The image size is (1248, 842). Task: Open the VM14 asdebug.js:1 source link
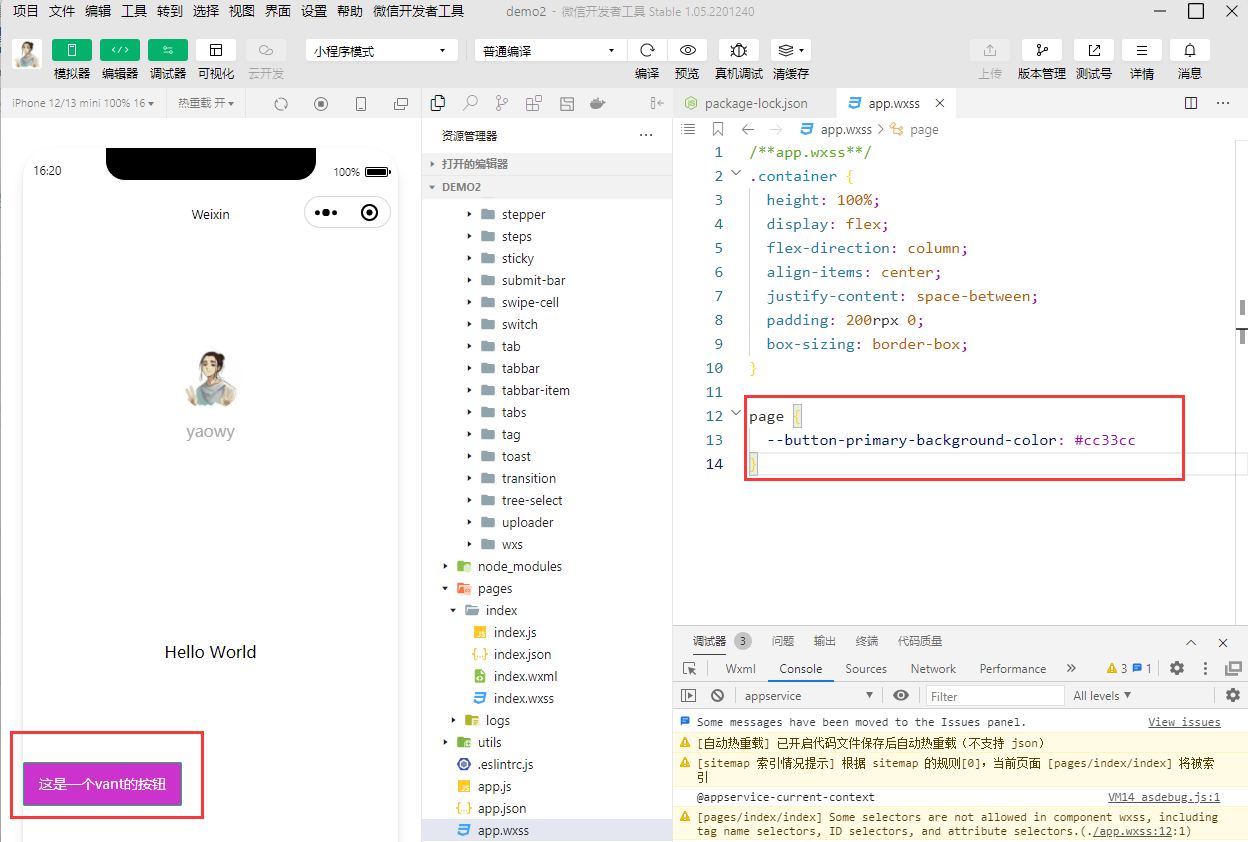1164,797
